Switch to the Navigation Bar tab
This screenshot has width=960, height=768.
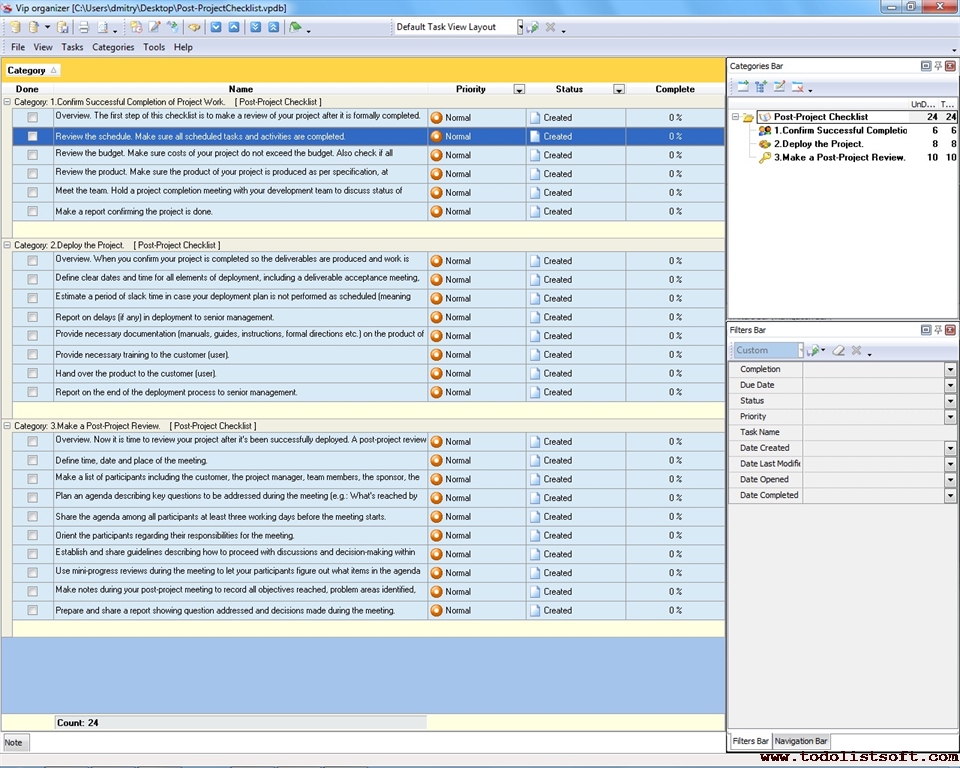(x=801, y=741)
